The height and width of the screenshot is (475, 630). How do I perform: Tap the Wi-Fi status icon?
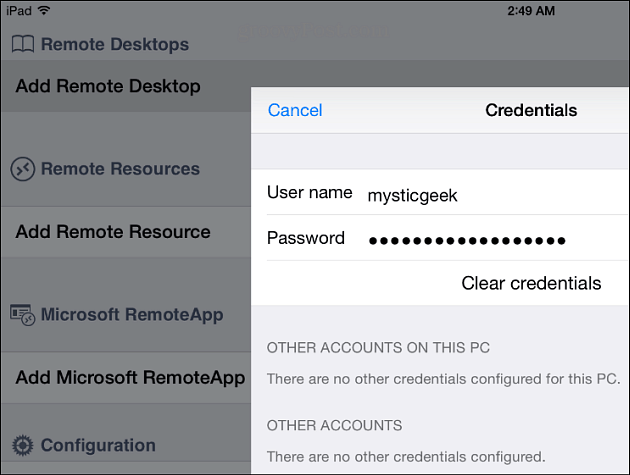[44, 10]
